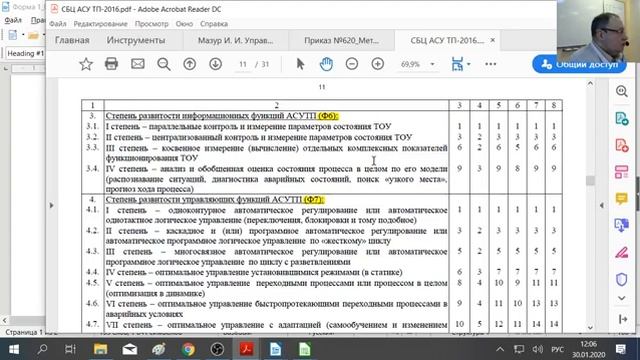Launch Google Chrome from taskbar
The height and width of the screenshot is (360, 640).
[x=188, y=349]
